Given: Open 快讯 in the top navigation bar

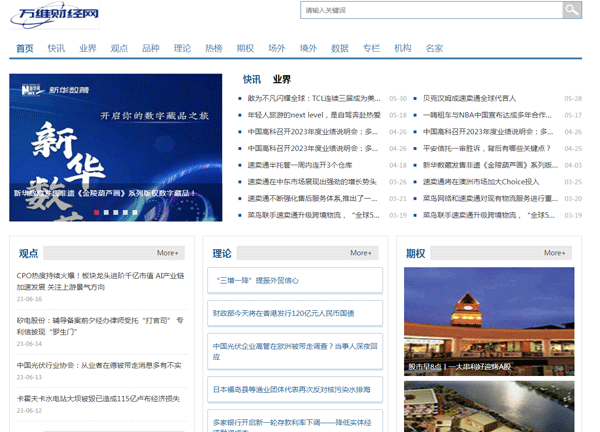Looking at the screenshot, I should click(56, 48).
